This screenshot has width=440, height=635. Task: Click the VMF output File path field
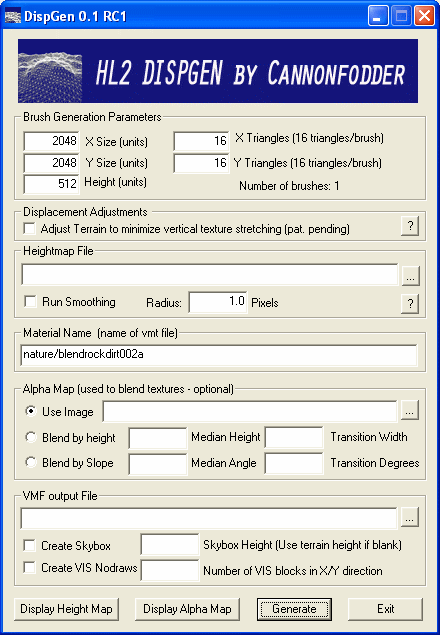point(209,518)
